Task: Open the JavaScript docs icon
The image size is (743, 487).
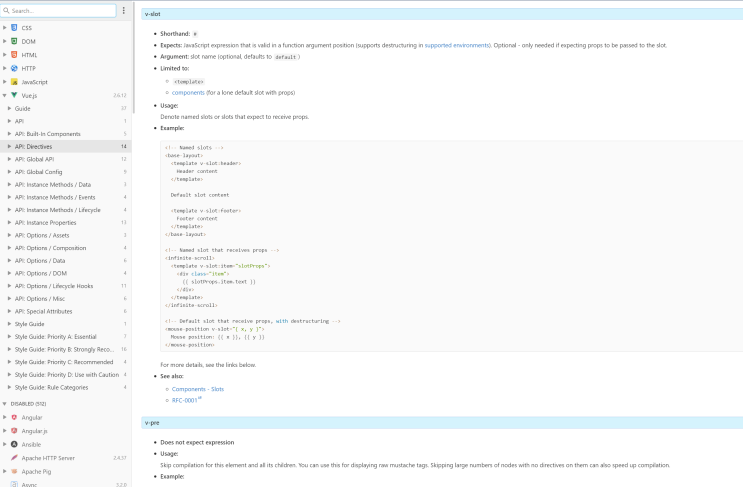Action: pos(14,82)
